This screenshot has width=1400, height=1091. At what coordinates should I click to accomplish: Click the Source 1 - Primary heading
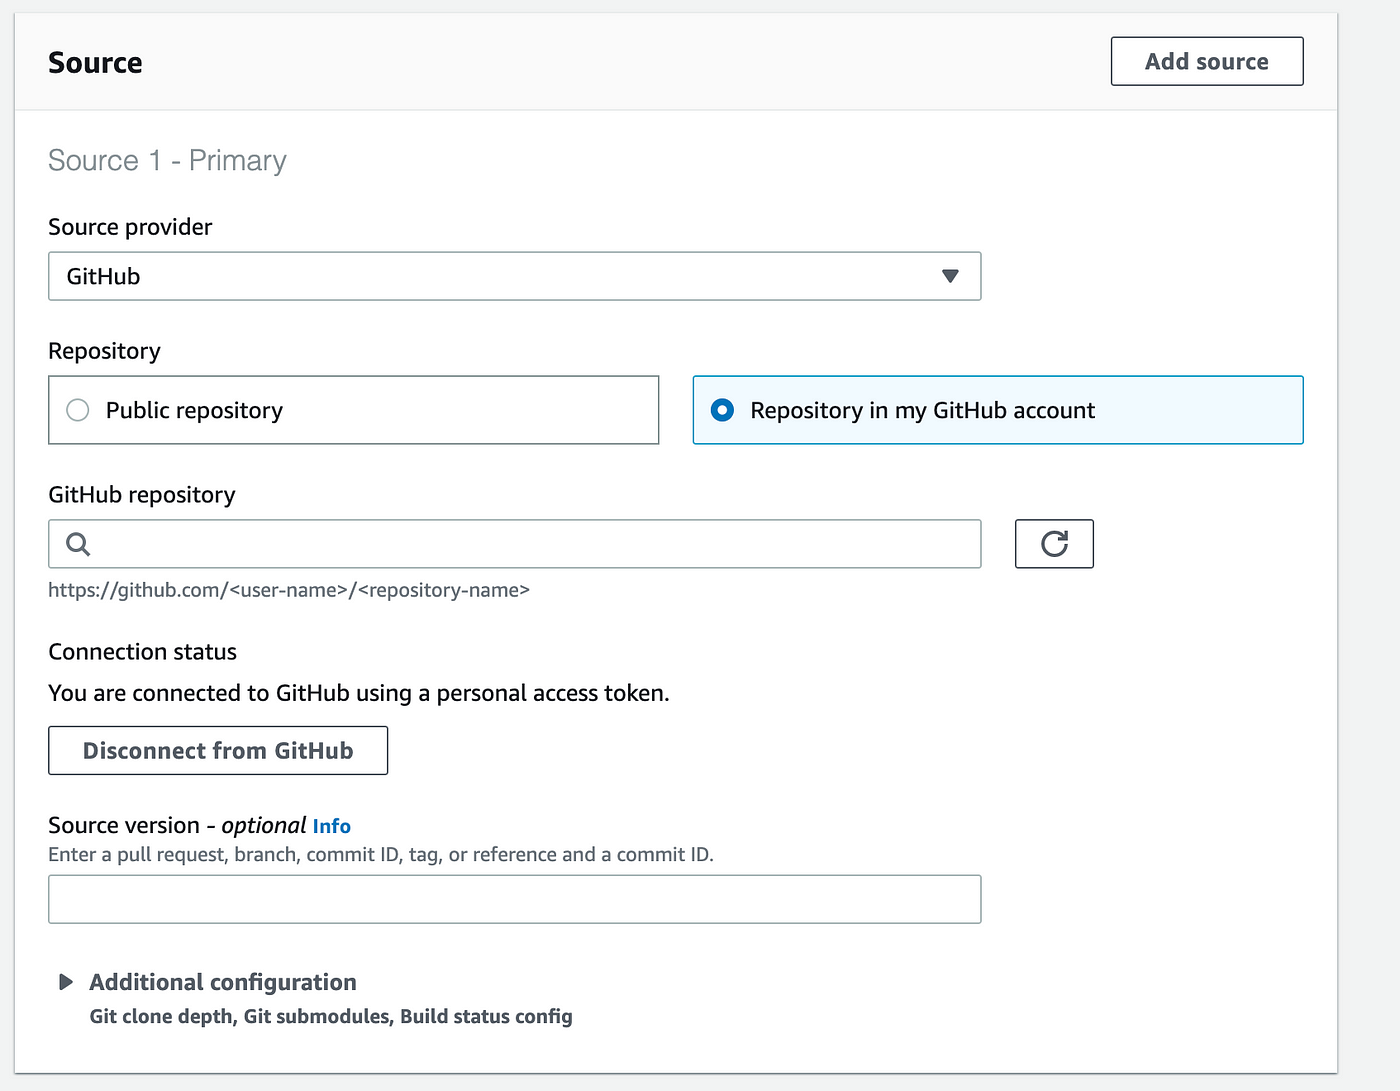point(167,160)
